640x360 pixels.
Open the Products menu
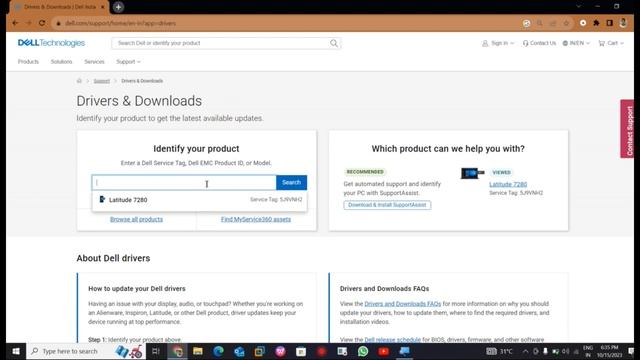(x=28, y=62)
